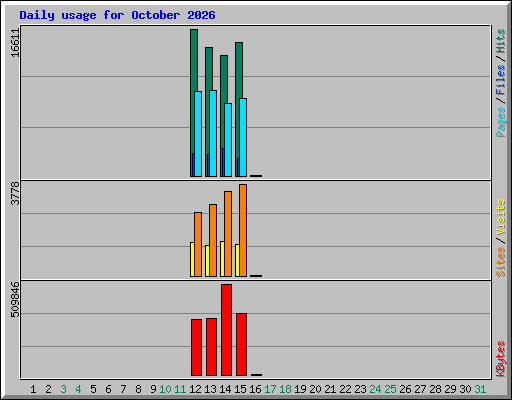Image resolution: width=512 pixels, height=400 pixels.
Task: Click the red KBytes bar for day 13
Action: tap(211, 347)
